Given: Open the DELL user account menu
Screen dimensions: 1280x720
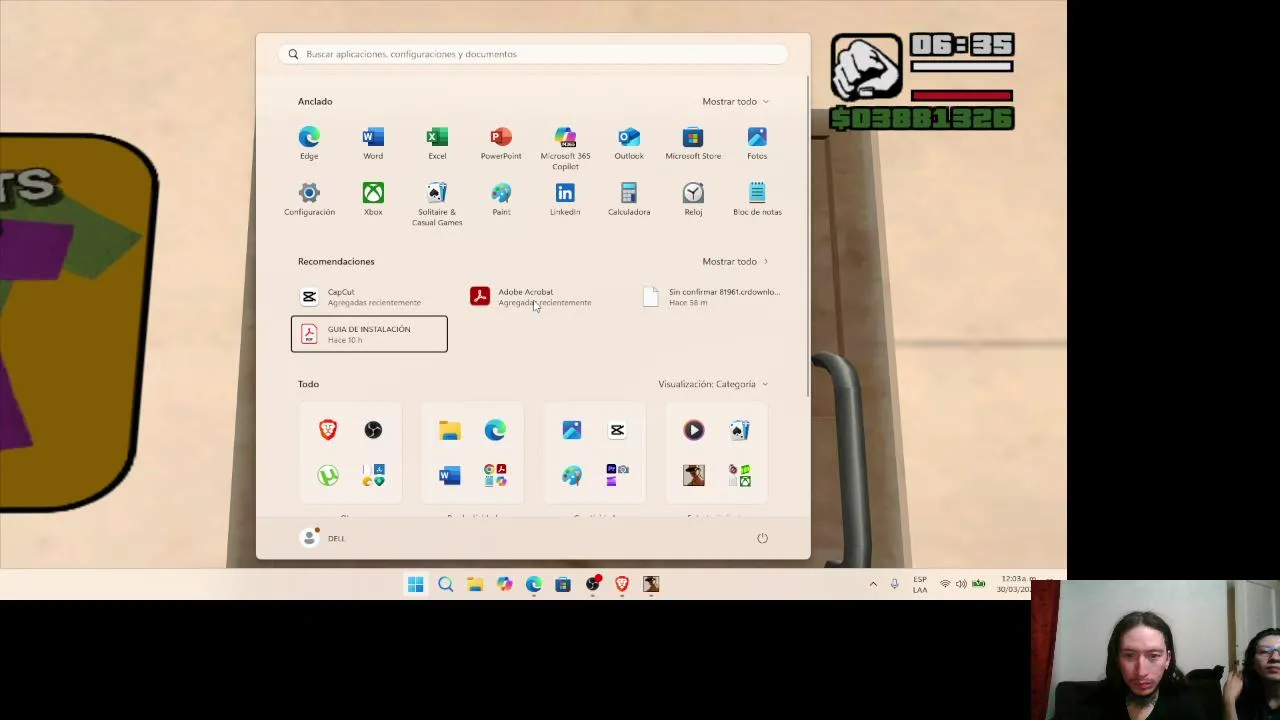Looking at the screenshot, I should coord(323,538).
